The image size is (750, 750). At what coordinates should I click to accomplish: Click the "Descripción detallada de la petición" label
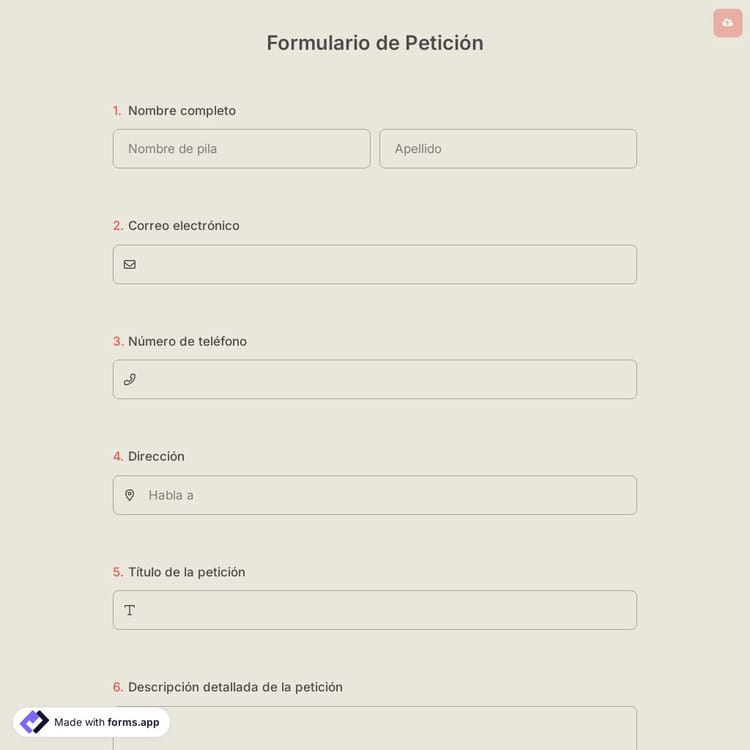point(235,687)
